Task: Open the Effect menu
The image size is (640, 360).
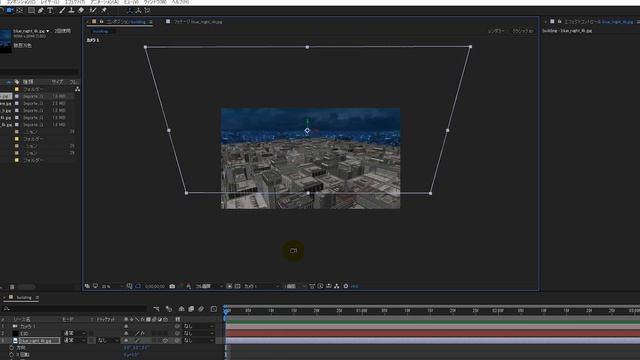Action: (x=75, y=2)
